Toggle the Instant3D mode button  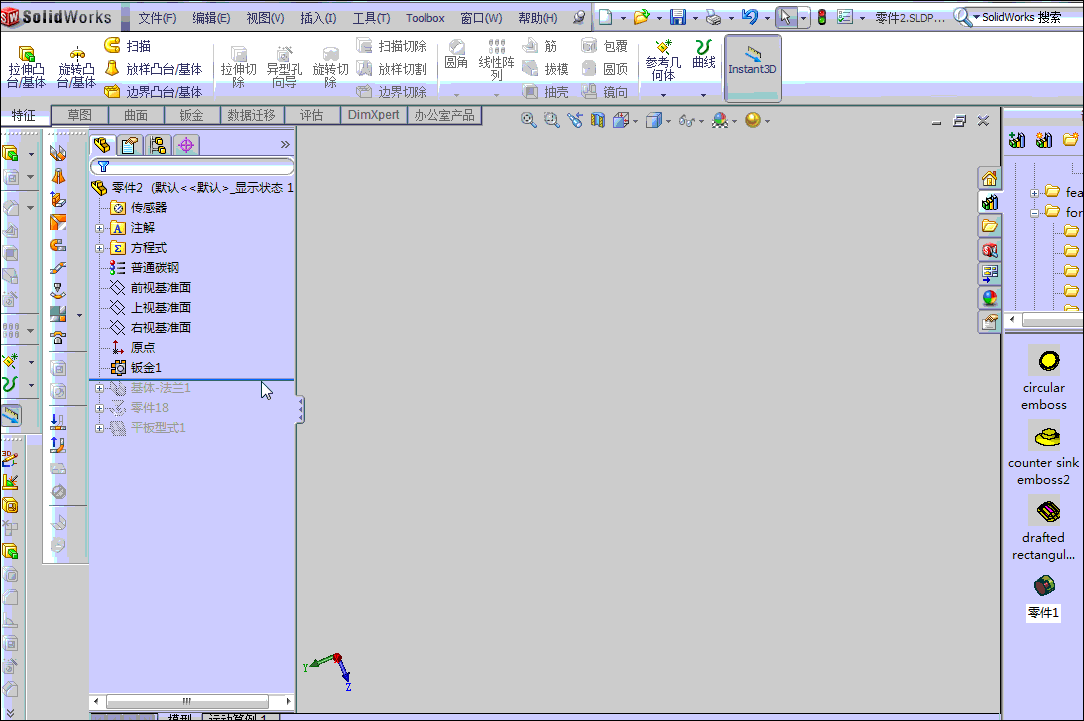point(752,68)
